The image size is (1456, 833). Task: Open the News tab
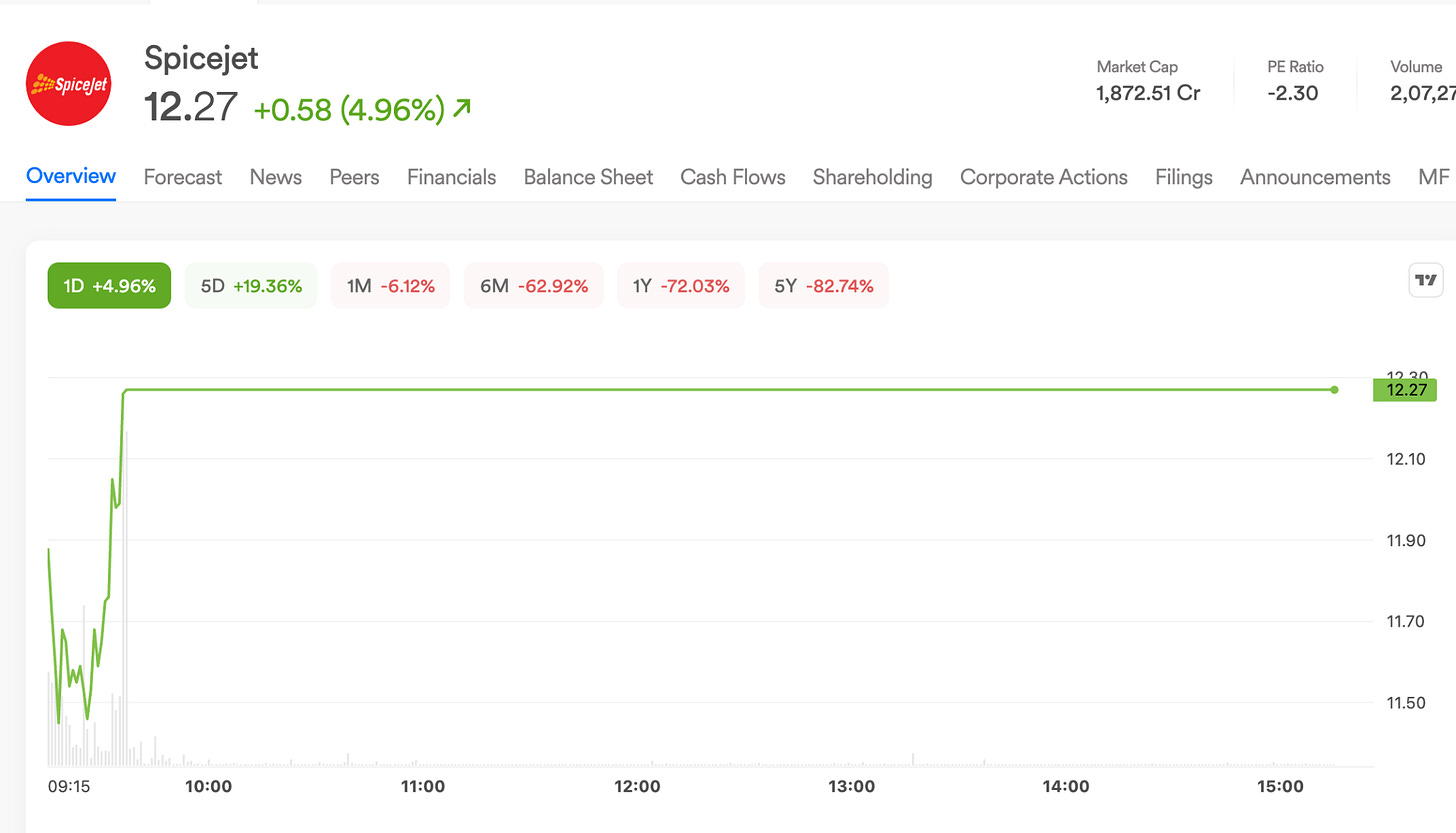pyautogui.click(x=276, y=177)
